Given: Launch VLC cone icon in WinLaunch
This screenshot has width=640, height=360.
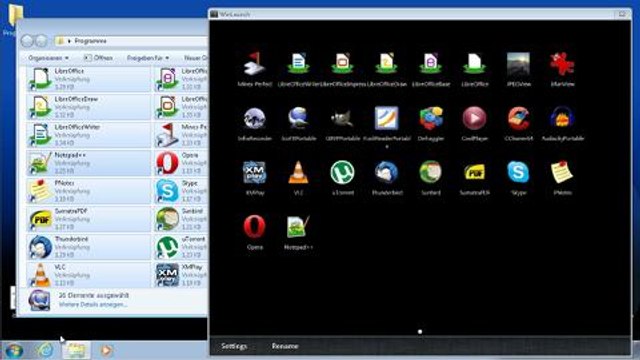Looking at the screenshot, I should coord(298,172).
